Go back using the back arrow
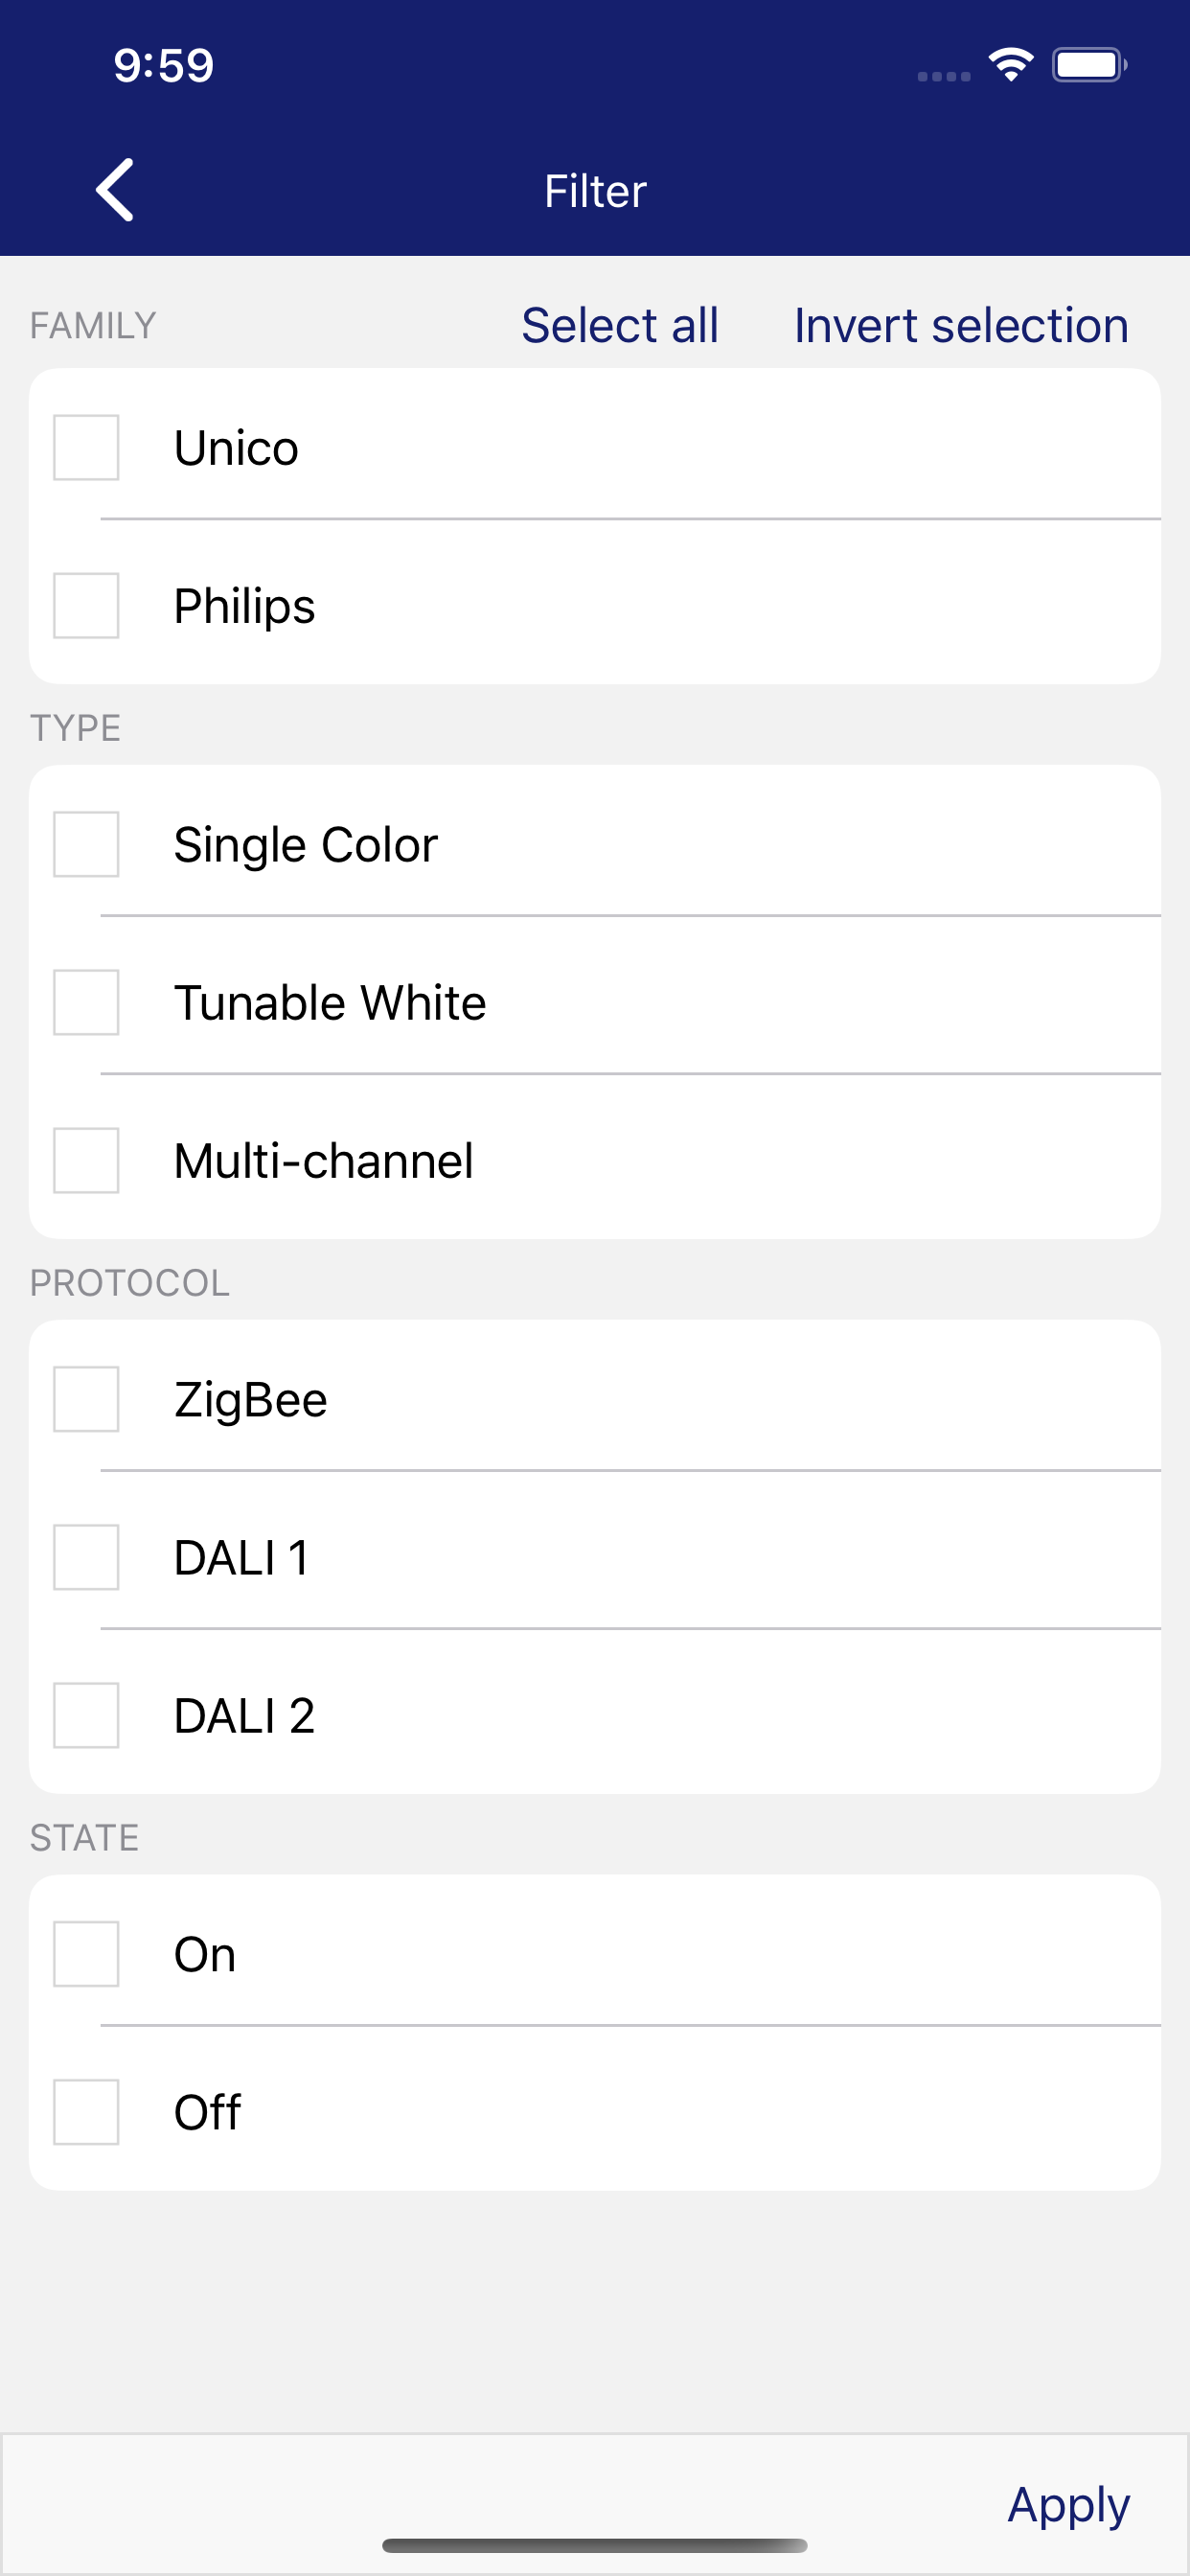The image size is (1190, 2576). coord(115,190)
